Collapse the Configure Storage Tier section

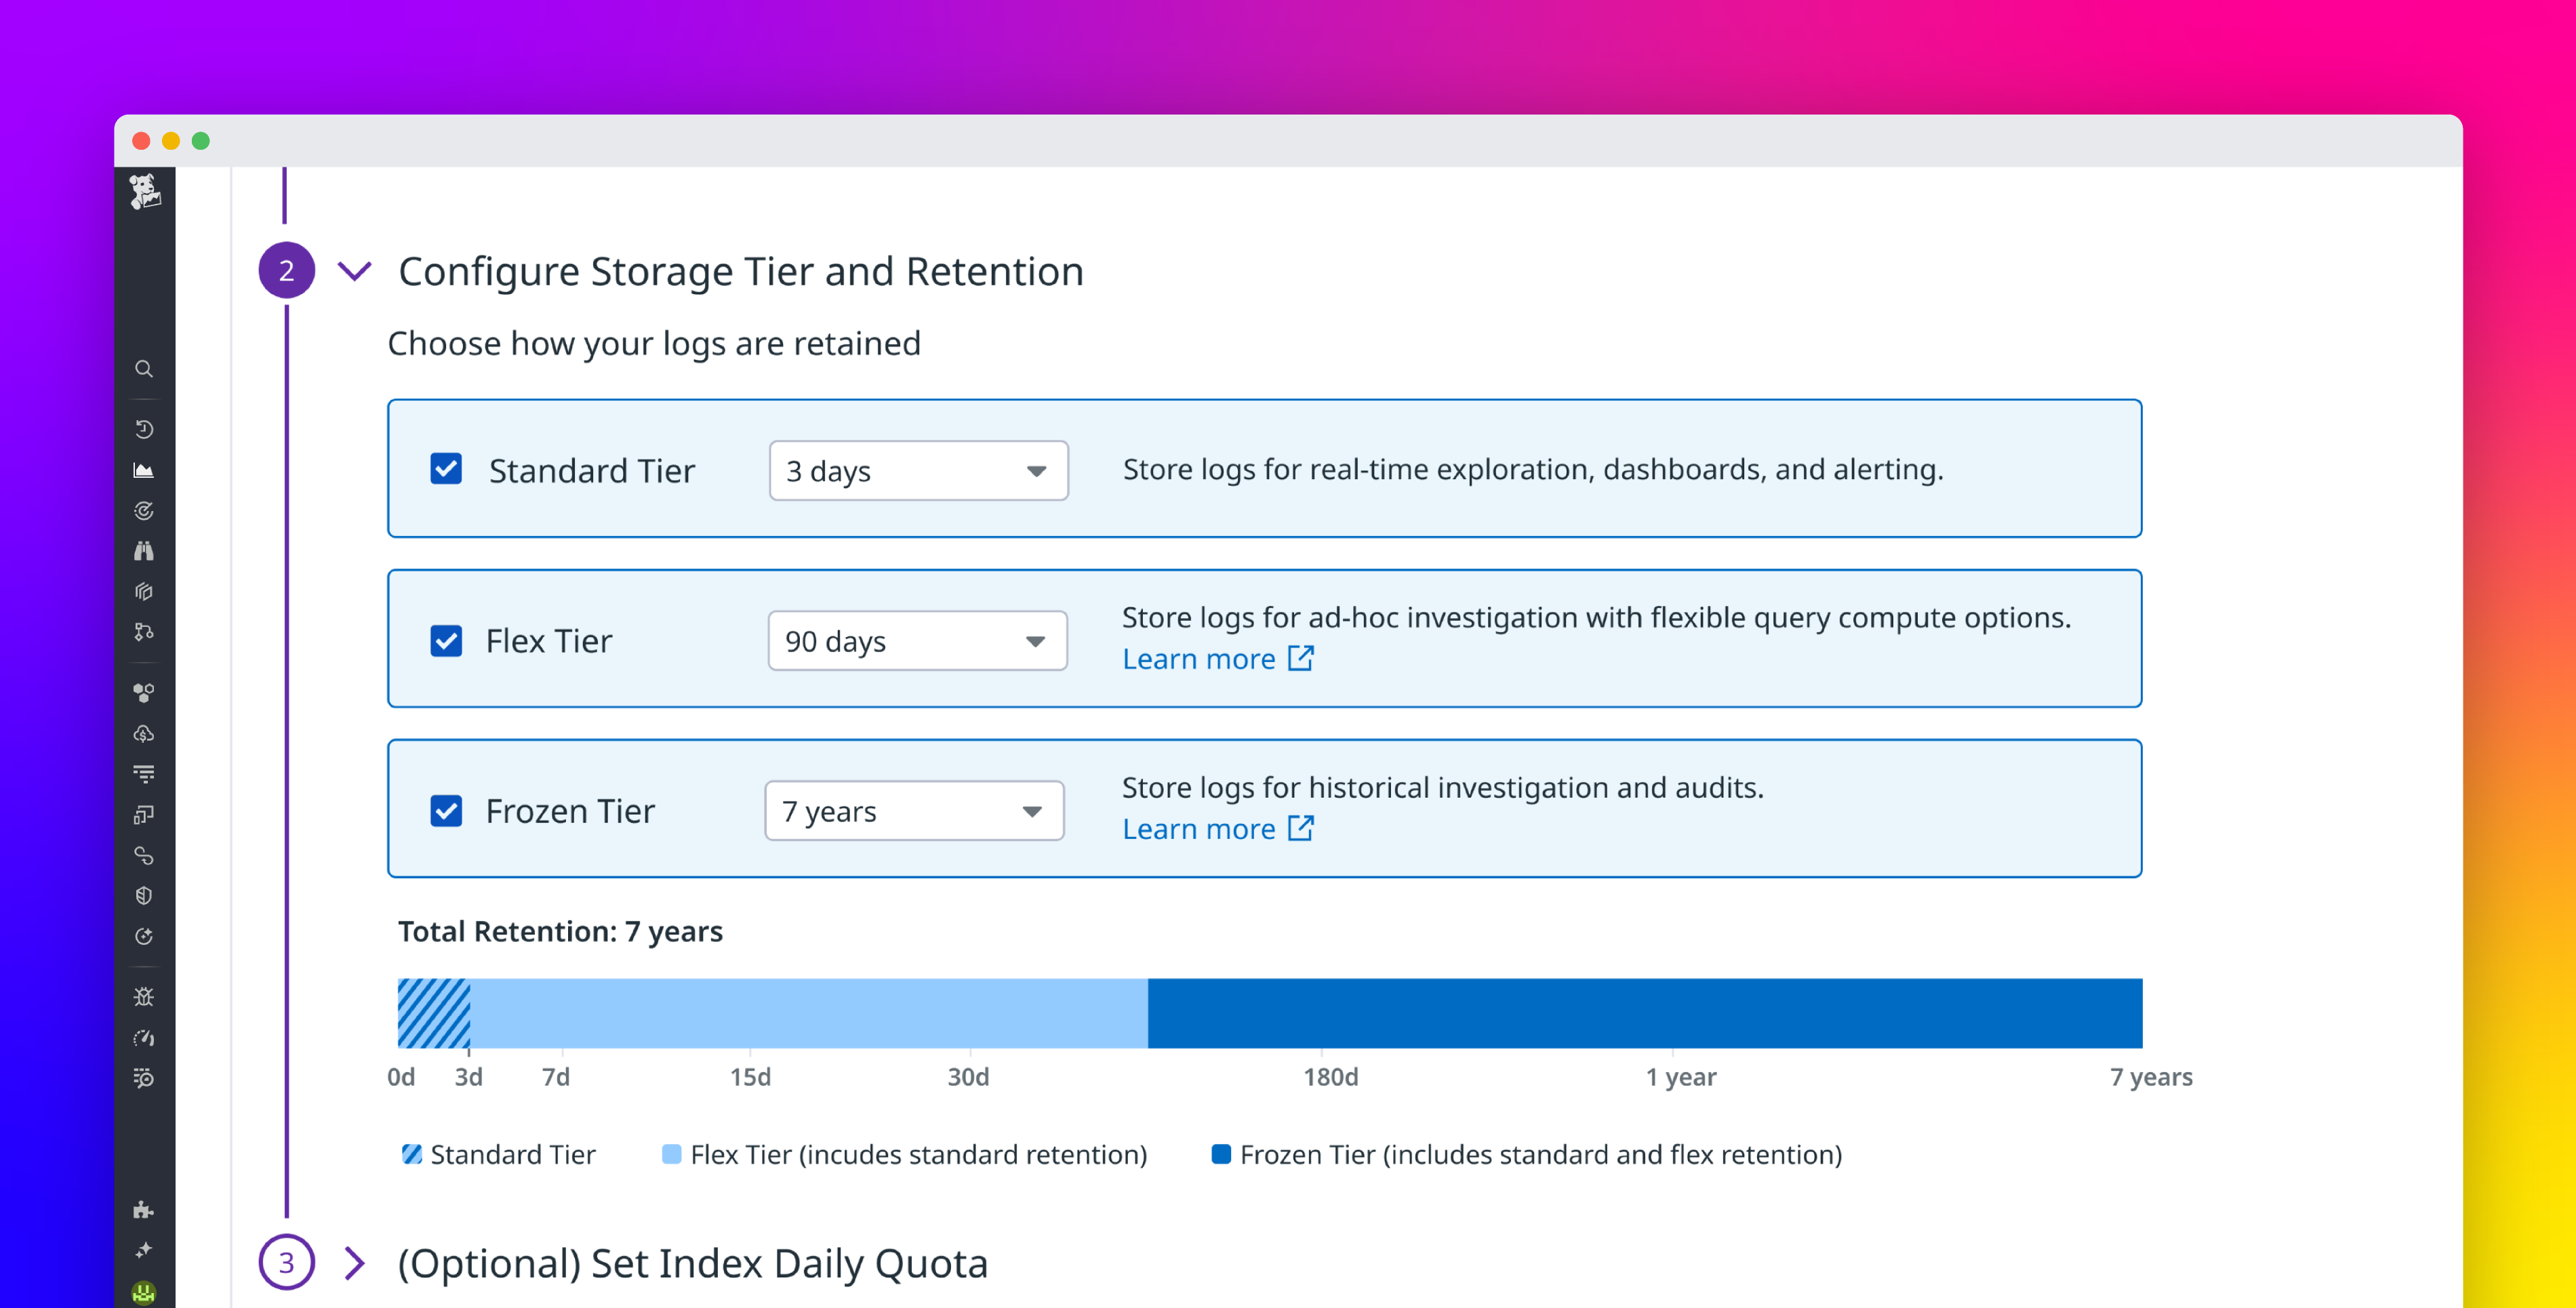354,270
